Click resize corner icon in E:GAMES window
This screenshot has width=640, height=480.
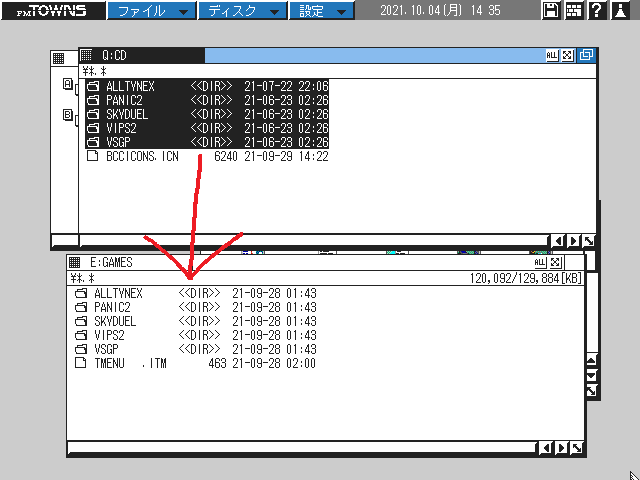point(576,448)
